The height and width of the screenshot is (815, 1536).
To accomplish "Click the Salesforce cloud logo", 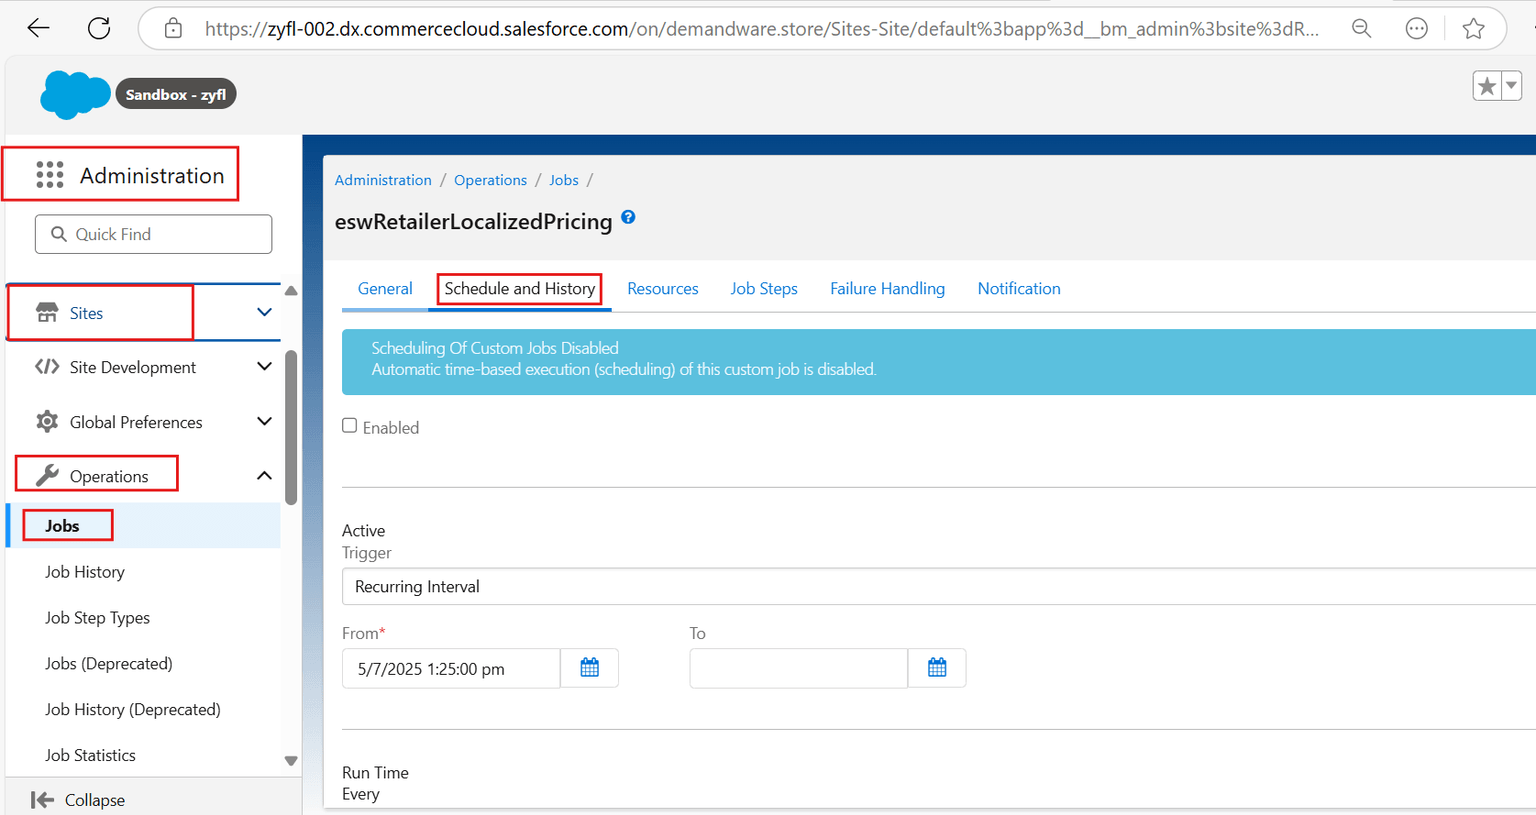I will [x=74, y=95].
